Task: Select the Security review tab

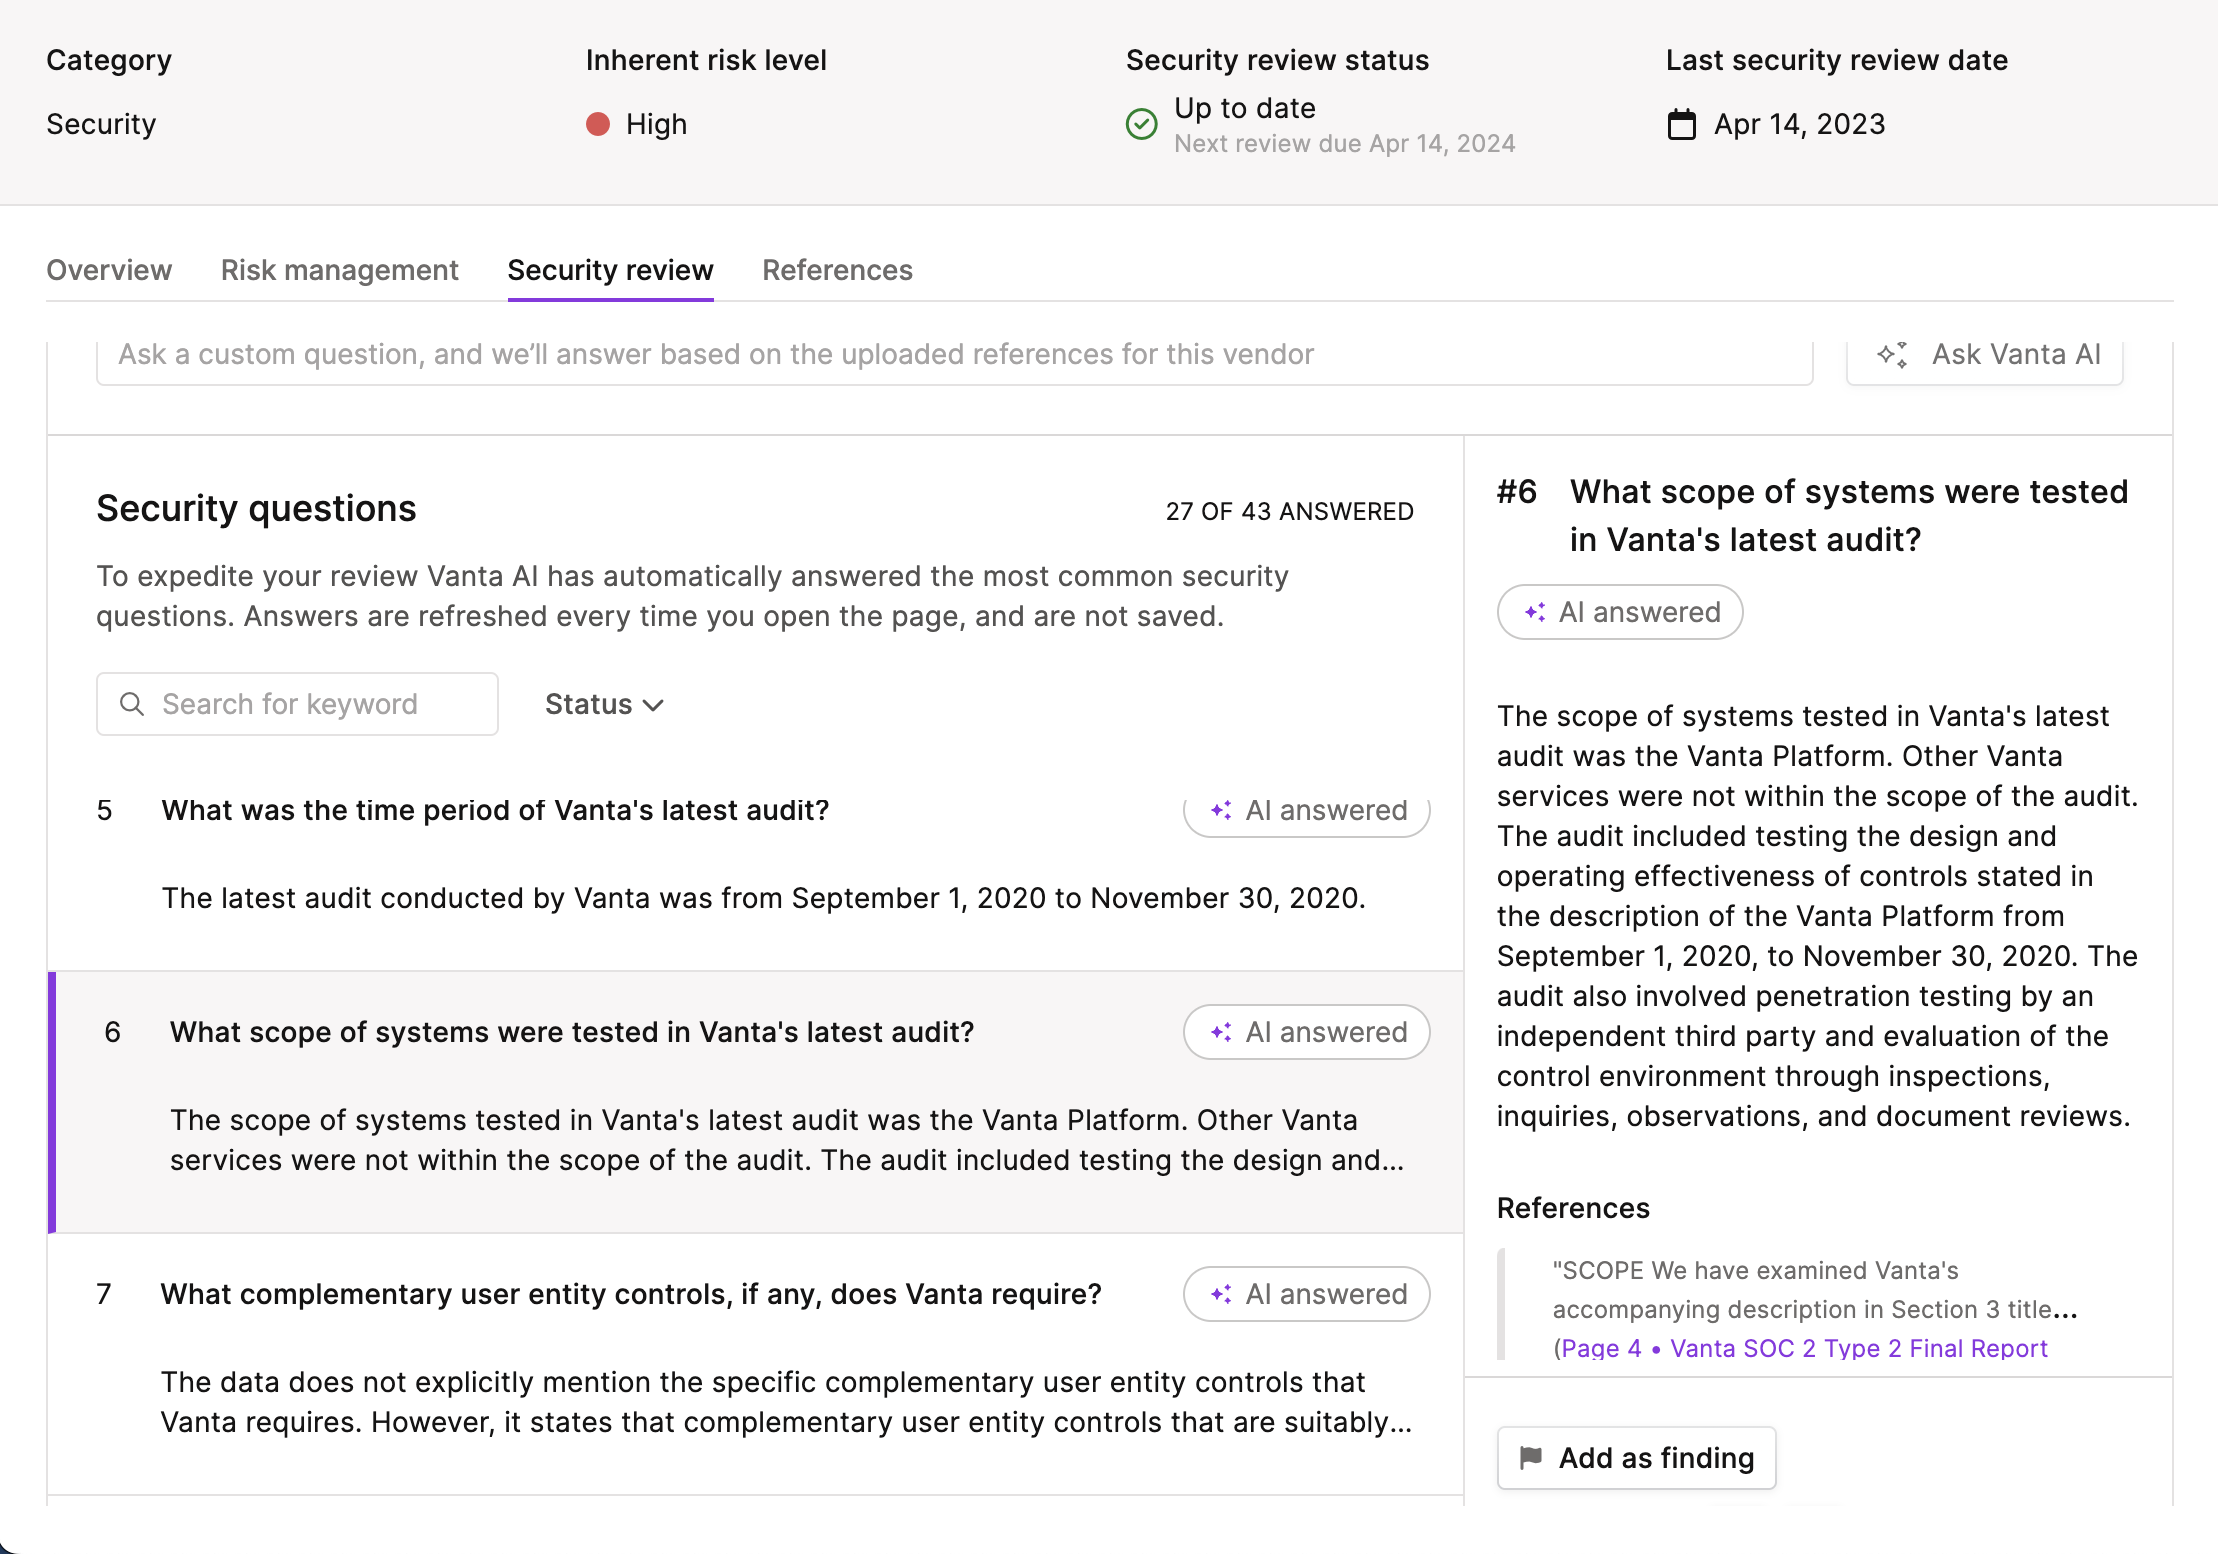Action: click(610, 270)
